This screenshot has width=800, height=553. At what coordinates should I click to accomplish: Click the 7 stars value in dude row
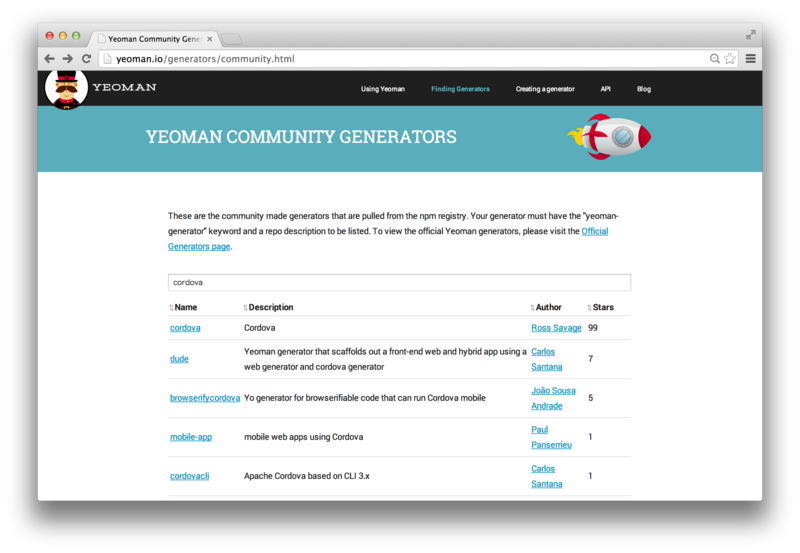(x=590, y=359)
